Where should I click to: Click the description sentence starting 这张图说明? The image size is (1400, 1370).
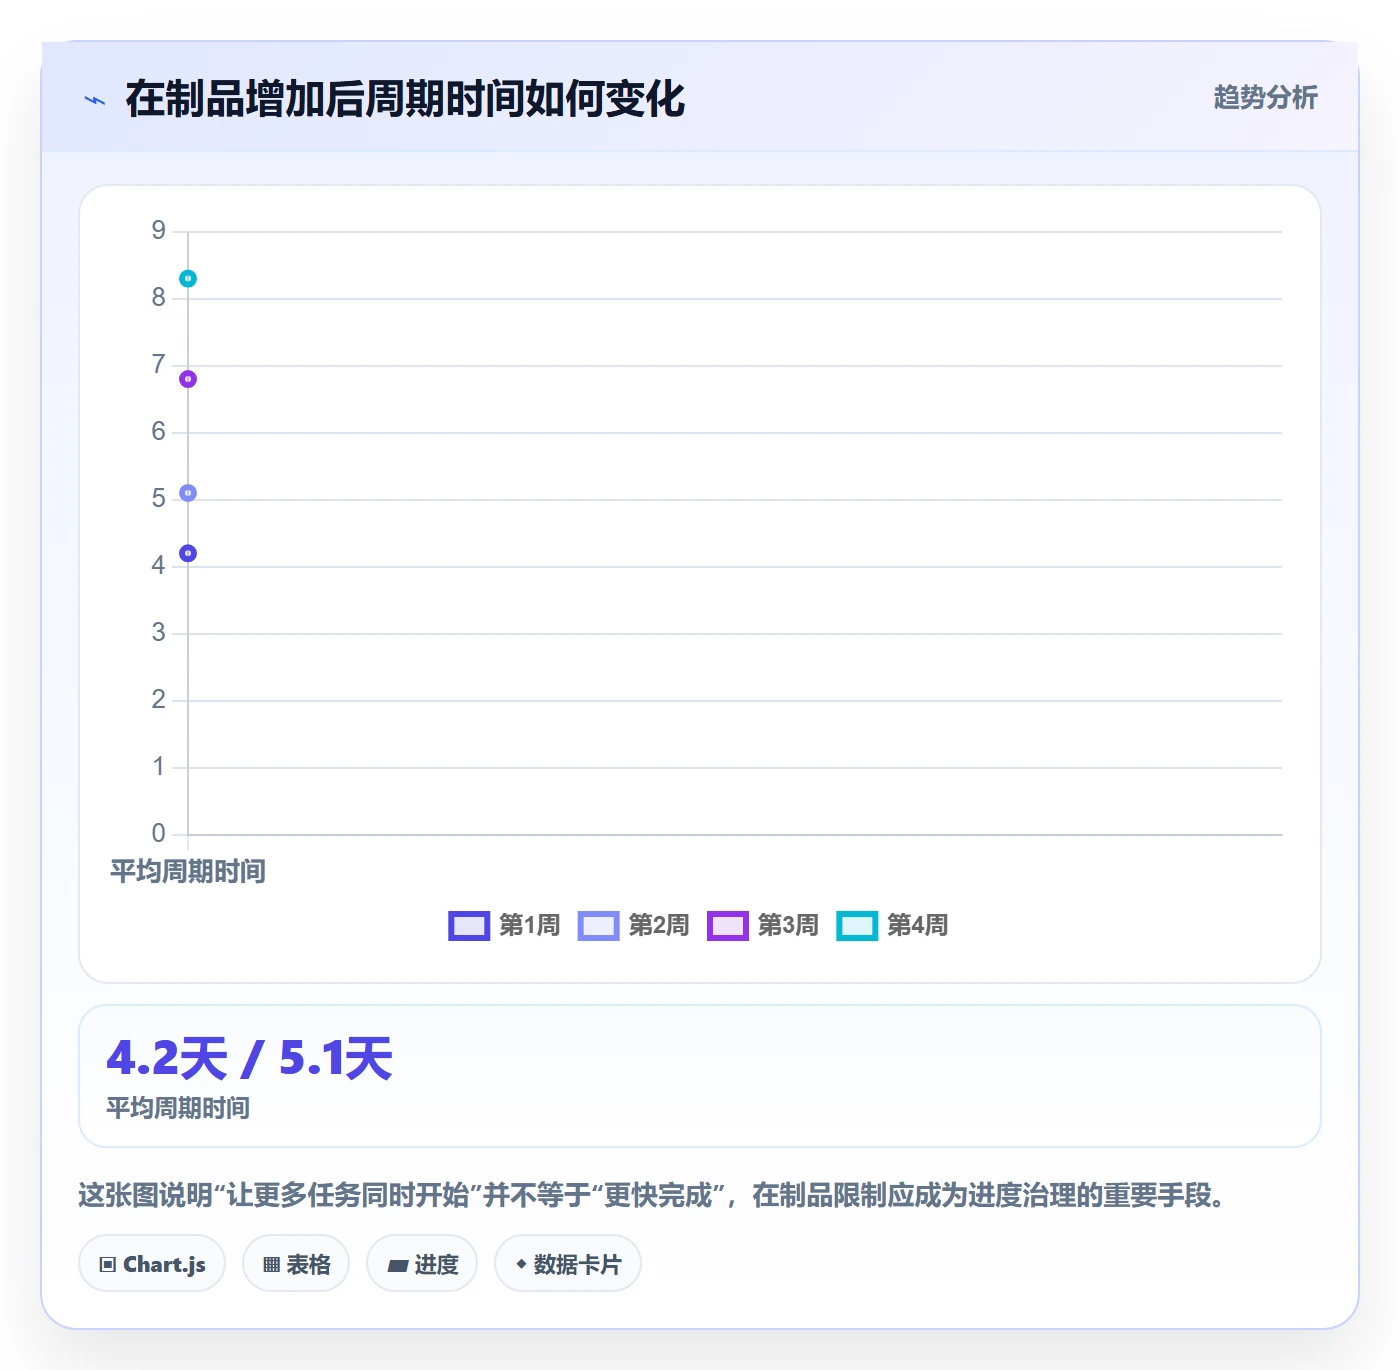(x=652, y=1195)
